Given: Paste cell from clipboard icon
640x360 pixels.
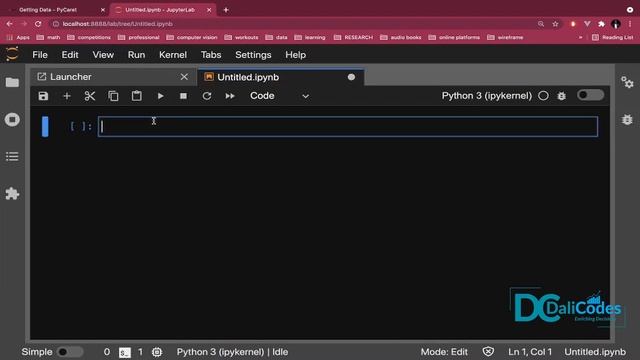Looking at the screenshot, I should tap(136, 96).
